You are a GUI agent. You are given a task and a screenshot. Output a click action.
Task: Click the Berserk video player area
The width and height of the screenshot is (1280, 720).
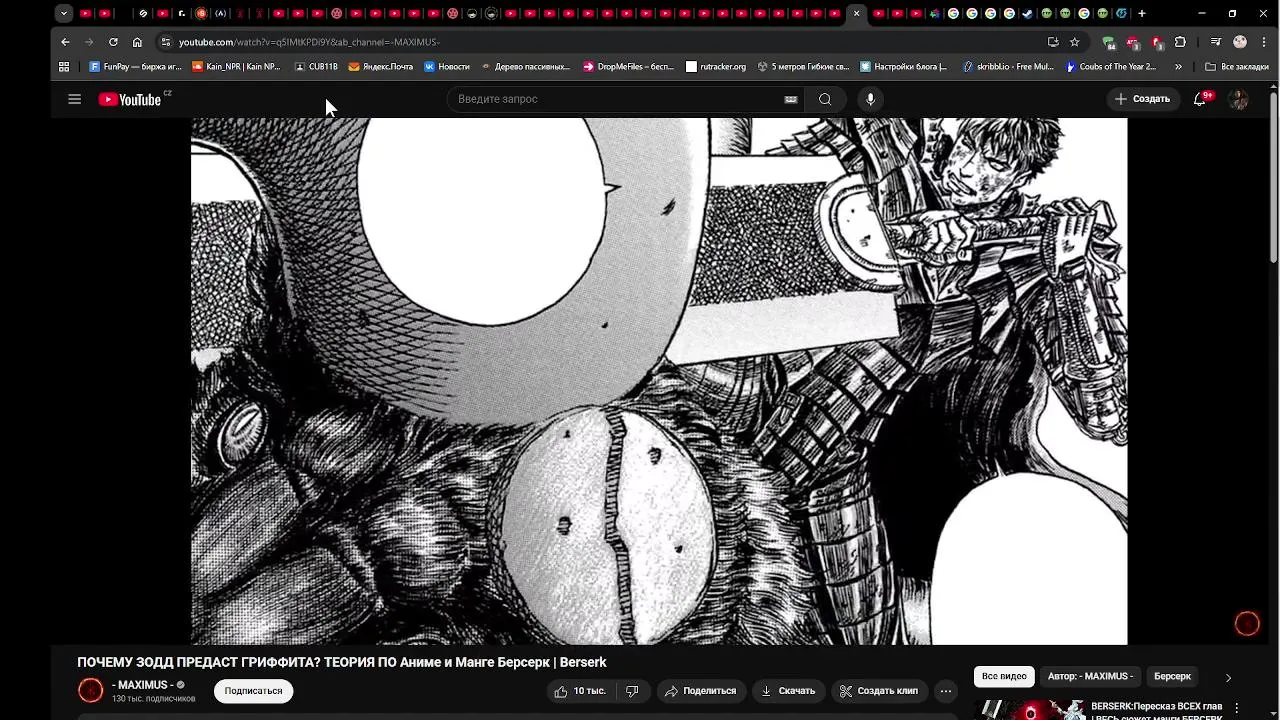tap(659, 381)
